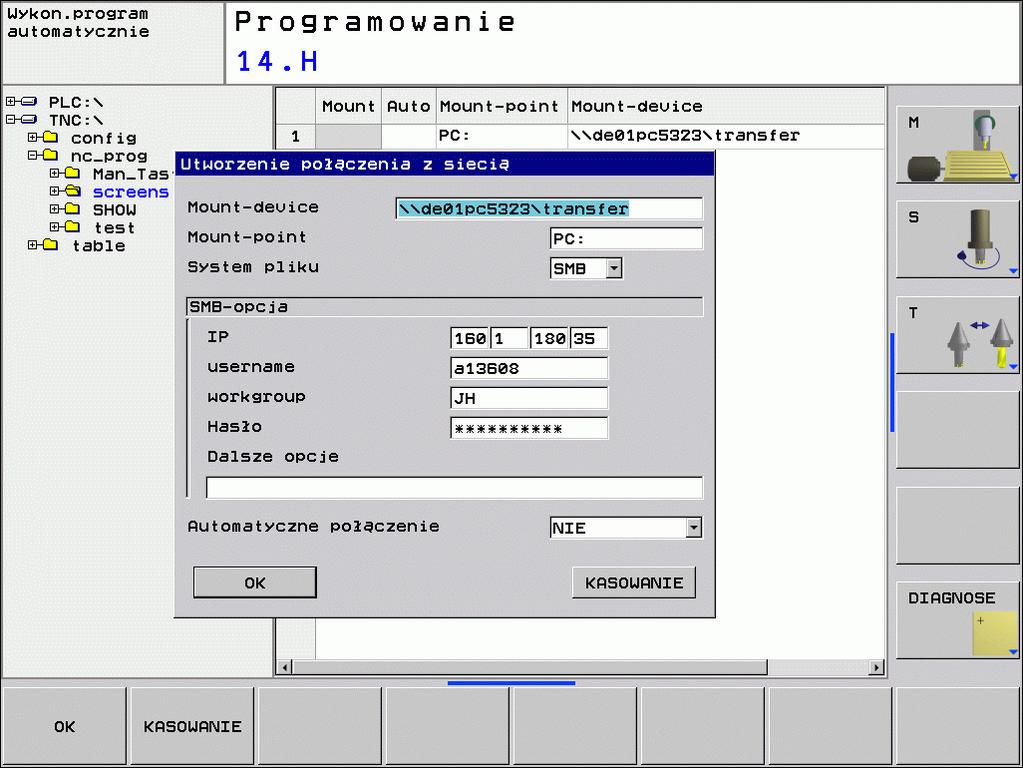Click the KASOWANIE button in the dialog
Image resolution: width=1023 pixels, height=768 pixels.
click(634, 583)
